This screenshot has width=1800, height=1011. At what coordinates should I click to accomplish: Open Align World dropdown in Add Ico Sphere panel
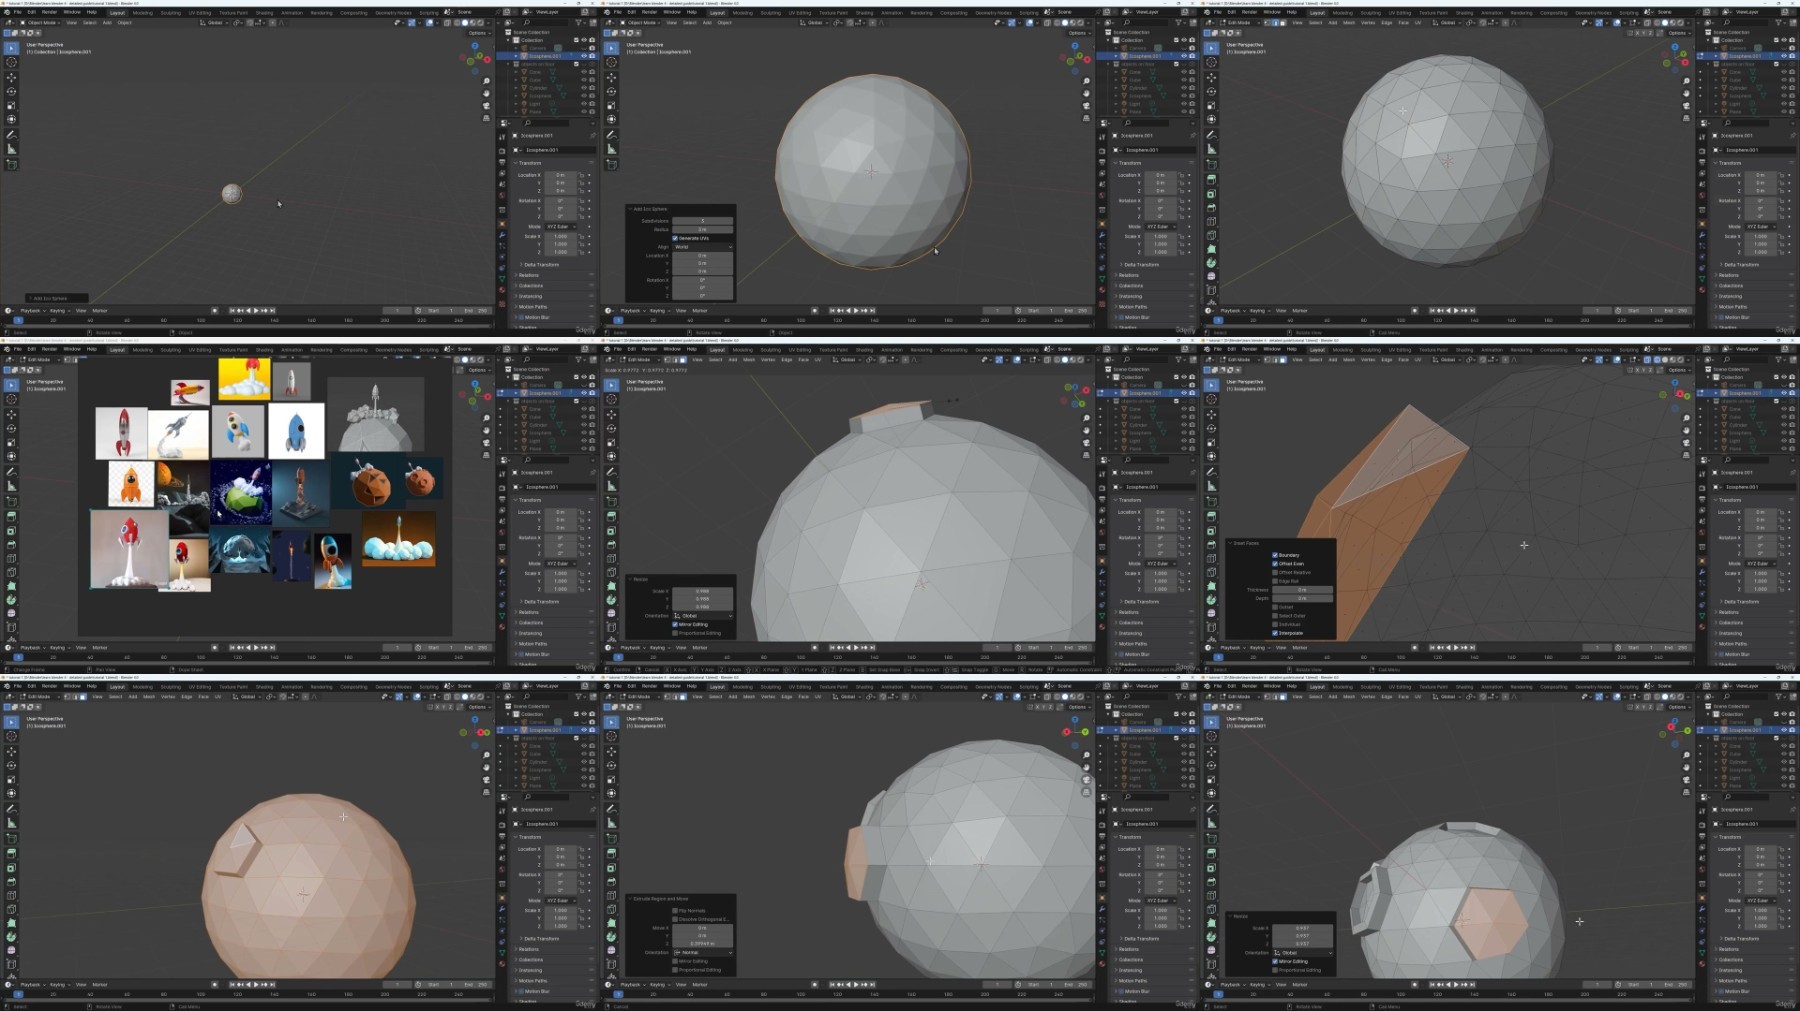(703, 247)
